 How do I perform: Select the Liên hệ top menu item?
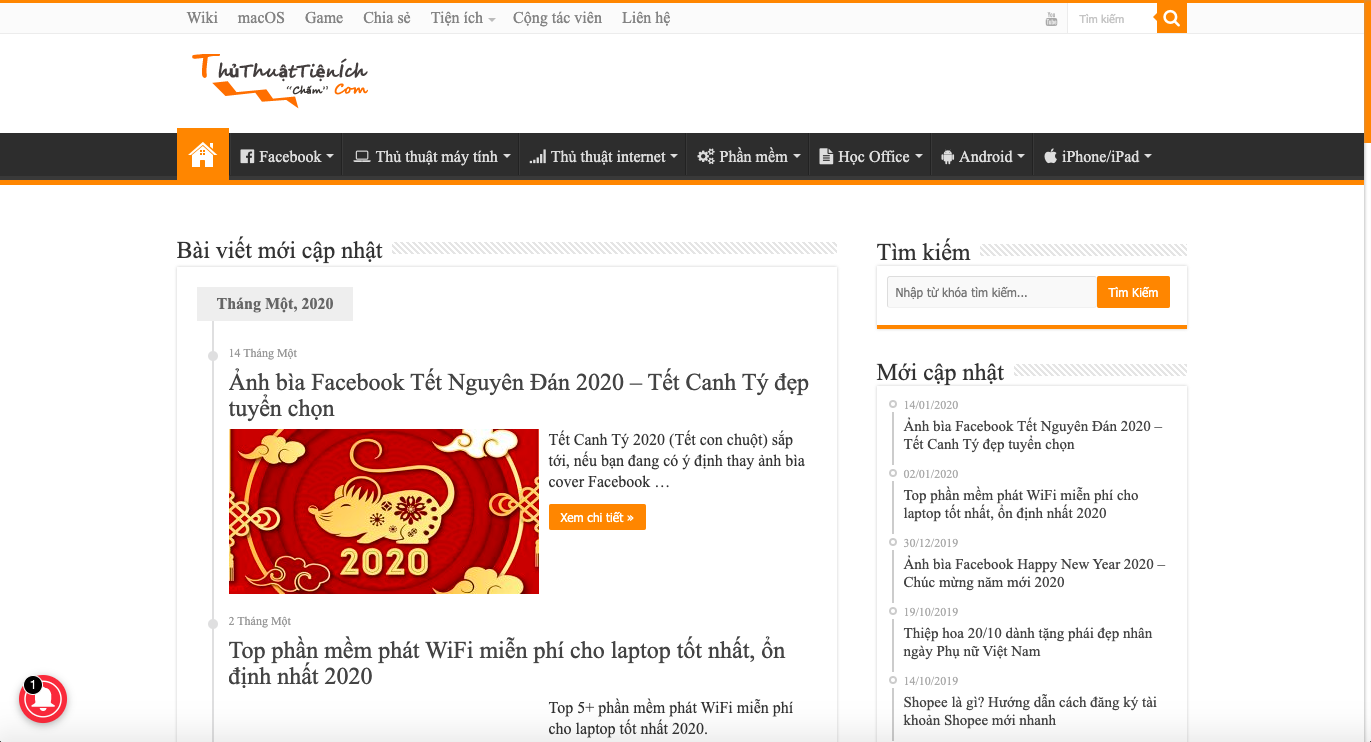(x=646, y=18)
